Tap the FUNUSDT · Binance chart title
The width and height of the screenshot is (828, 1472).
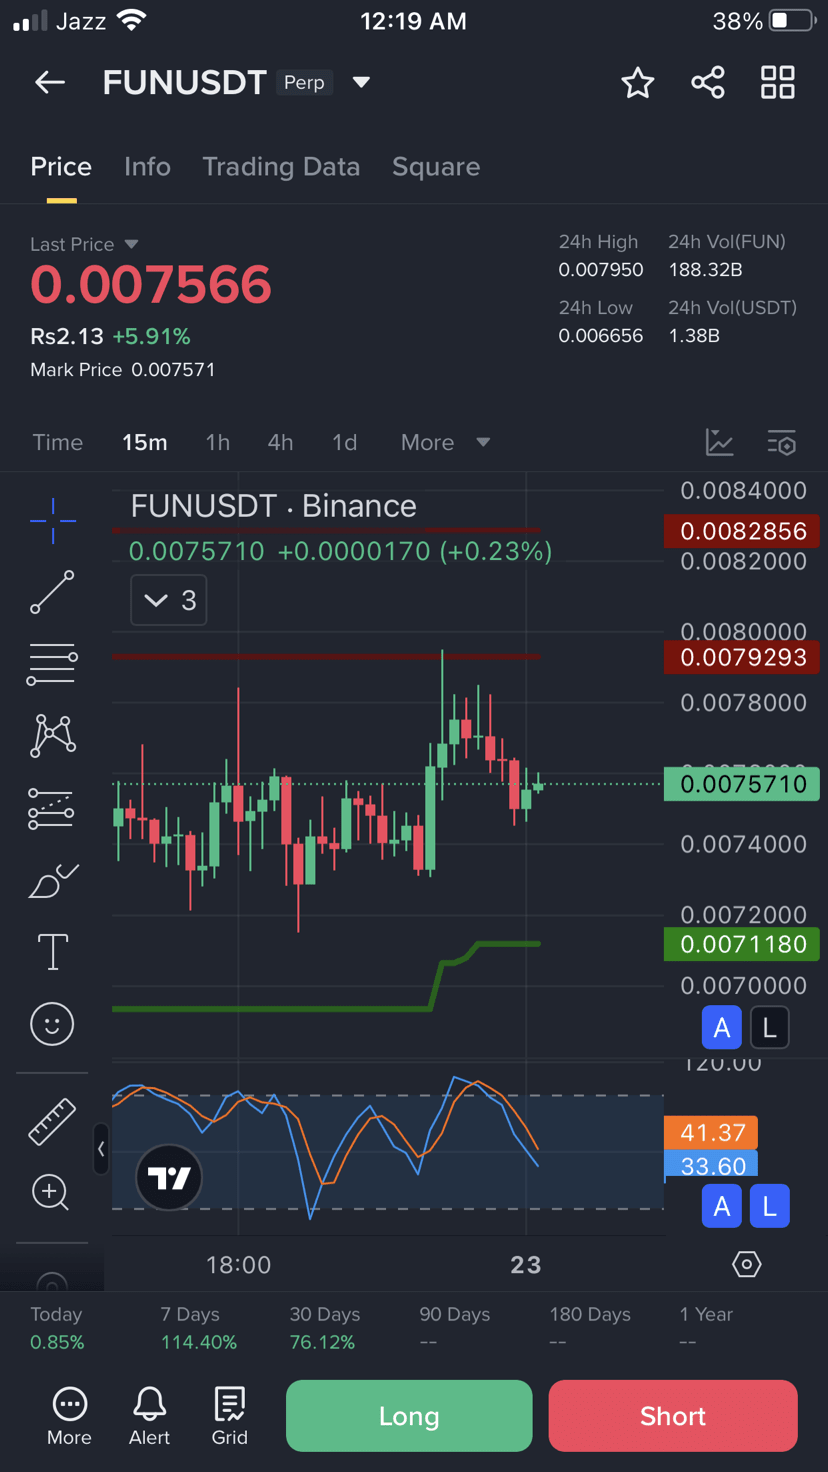[274, 506]
